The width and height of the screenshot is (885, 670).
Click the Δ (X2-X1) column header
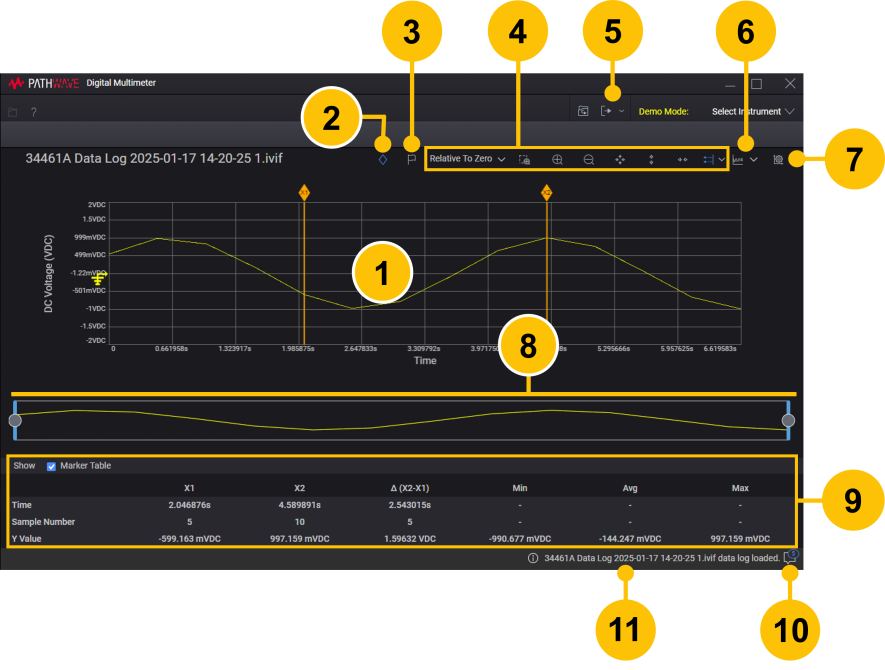(410, 488)
